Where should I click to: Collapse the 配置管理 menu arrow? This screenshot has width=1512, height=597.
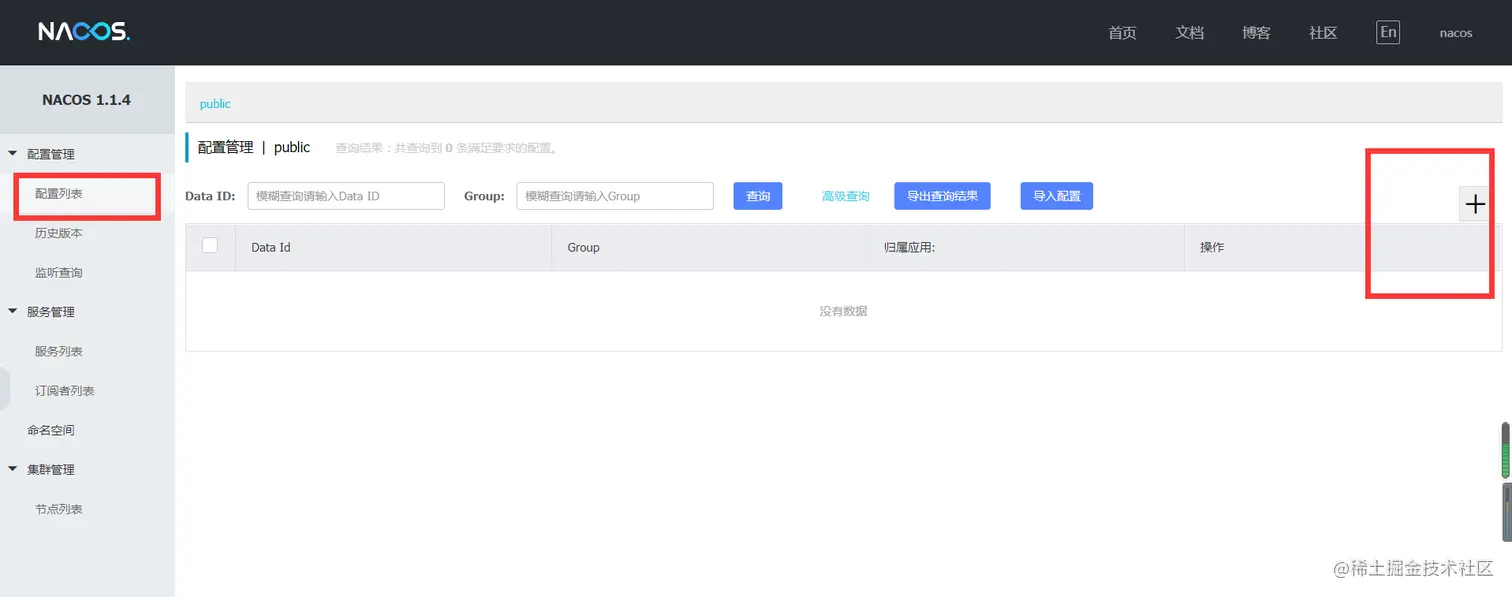point(13,154)
